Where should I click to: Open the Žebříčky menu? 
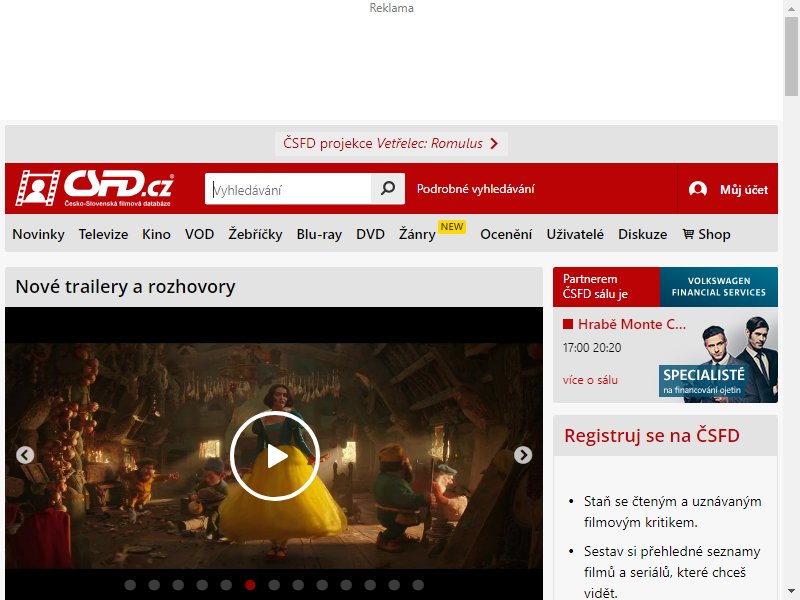click(x=255, y=234)
